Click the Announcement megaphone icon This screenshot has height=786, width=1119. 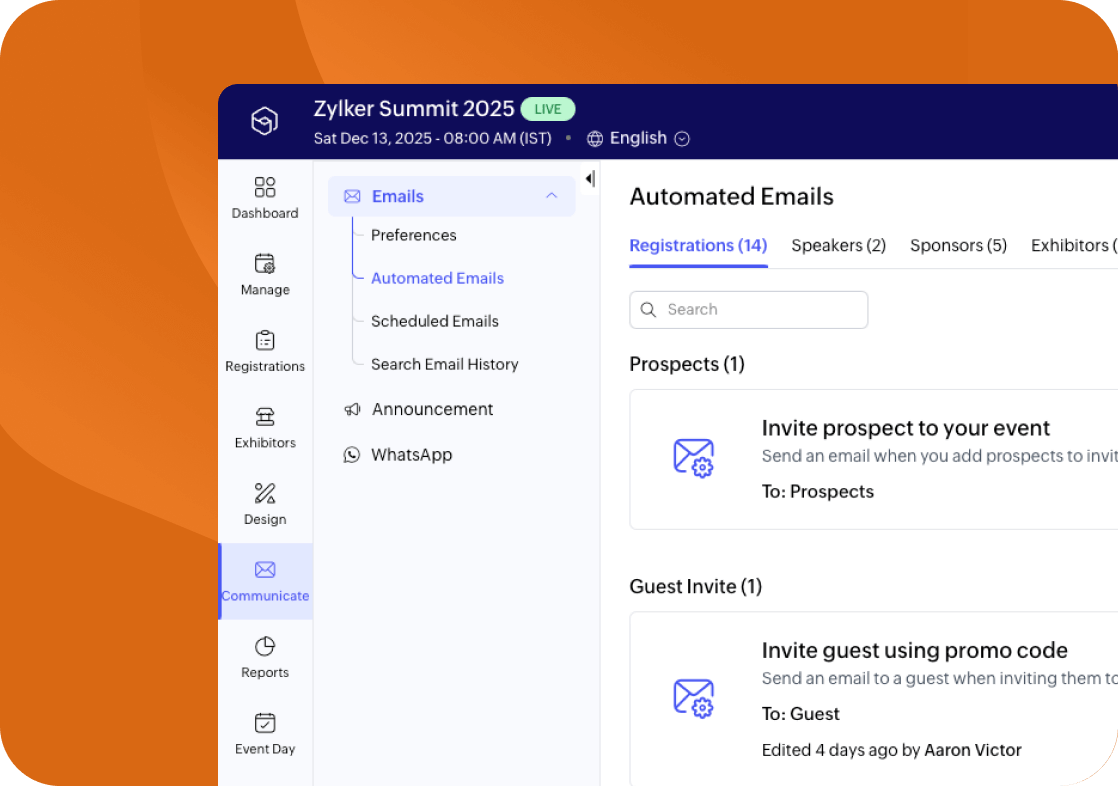352,409
